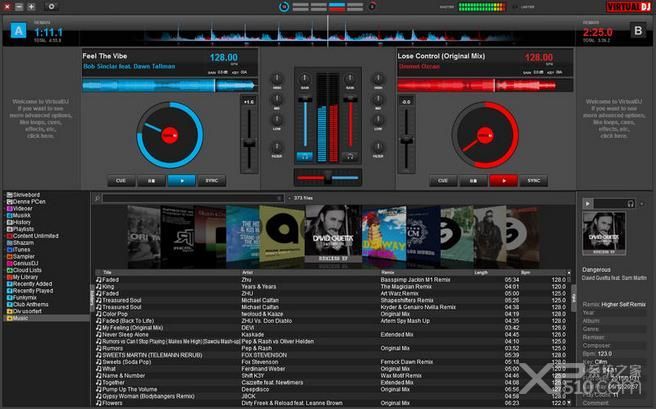Image resolution: width=656 pixels, height=409 pixels.
Task: Click deck A pause button
Action: (x=151, y=181)
